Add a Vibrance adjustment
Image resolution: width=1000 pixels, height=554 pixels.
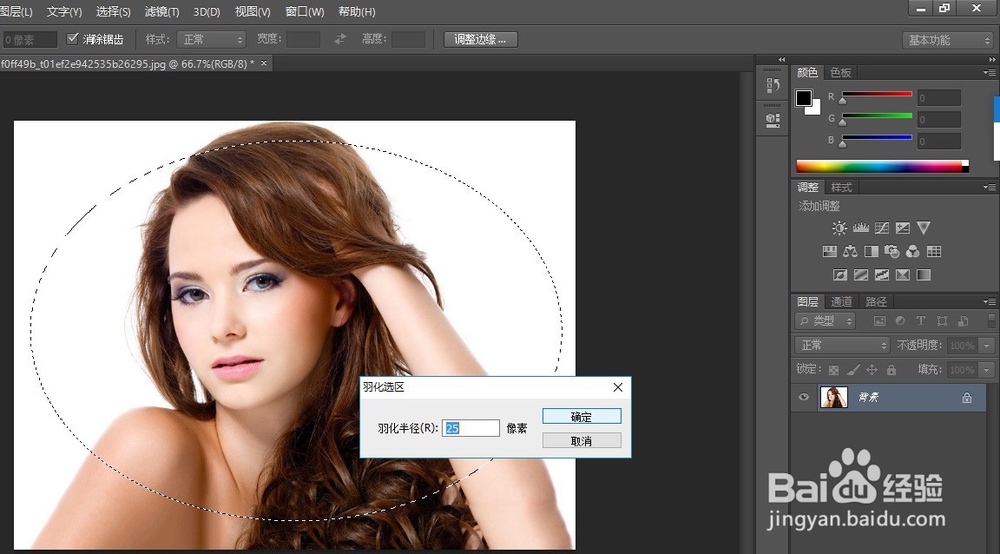(x=923, y=228)
